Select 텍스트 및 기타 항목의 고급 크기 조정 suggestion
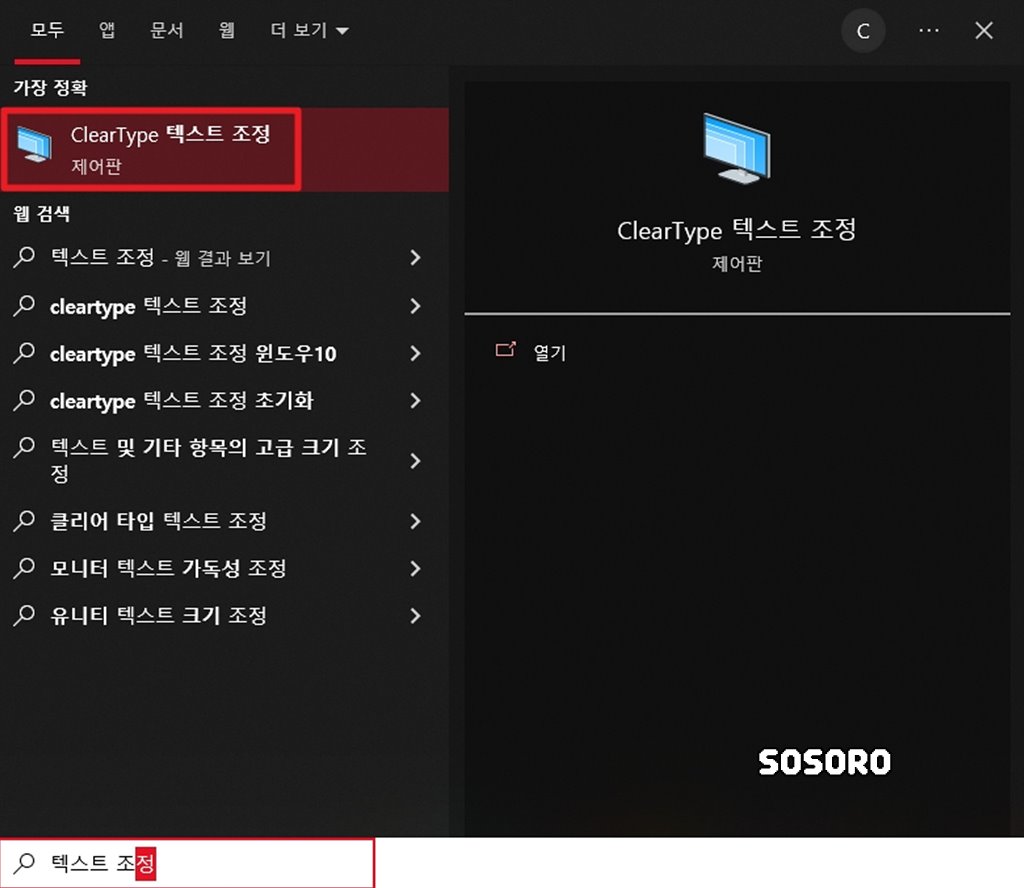 [225, 460]
